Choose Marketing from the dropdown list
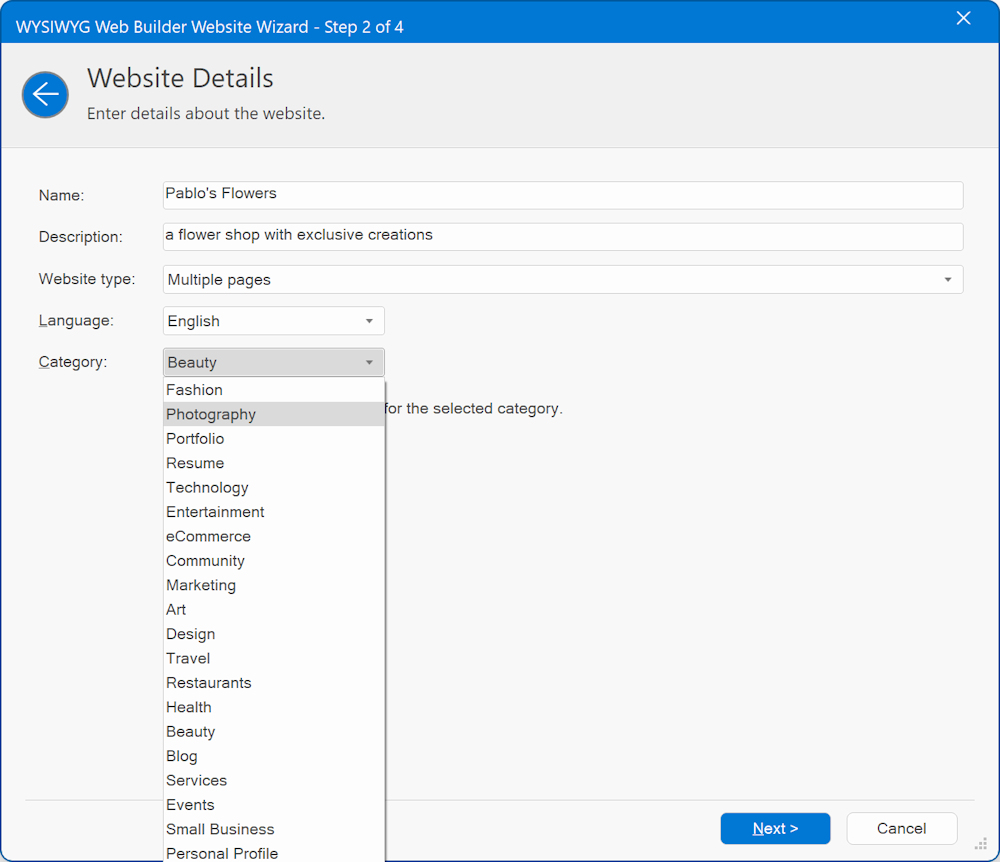The image size is (1000, 862). click(201, 585)
